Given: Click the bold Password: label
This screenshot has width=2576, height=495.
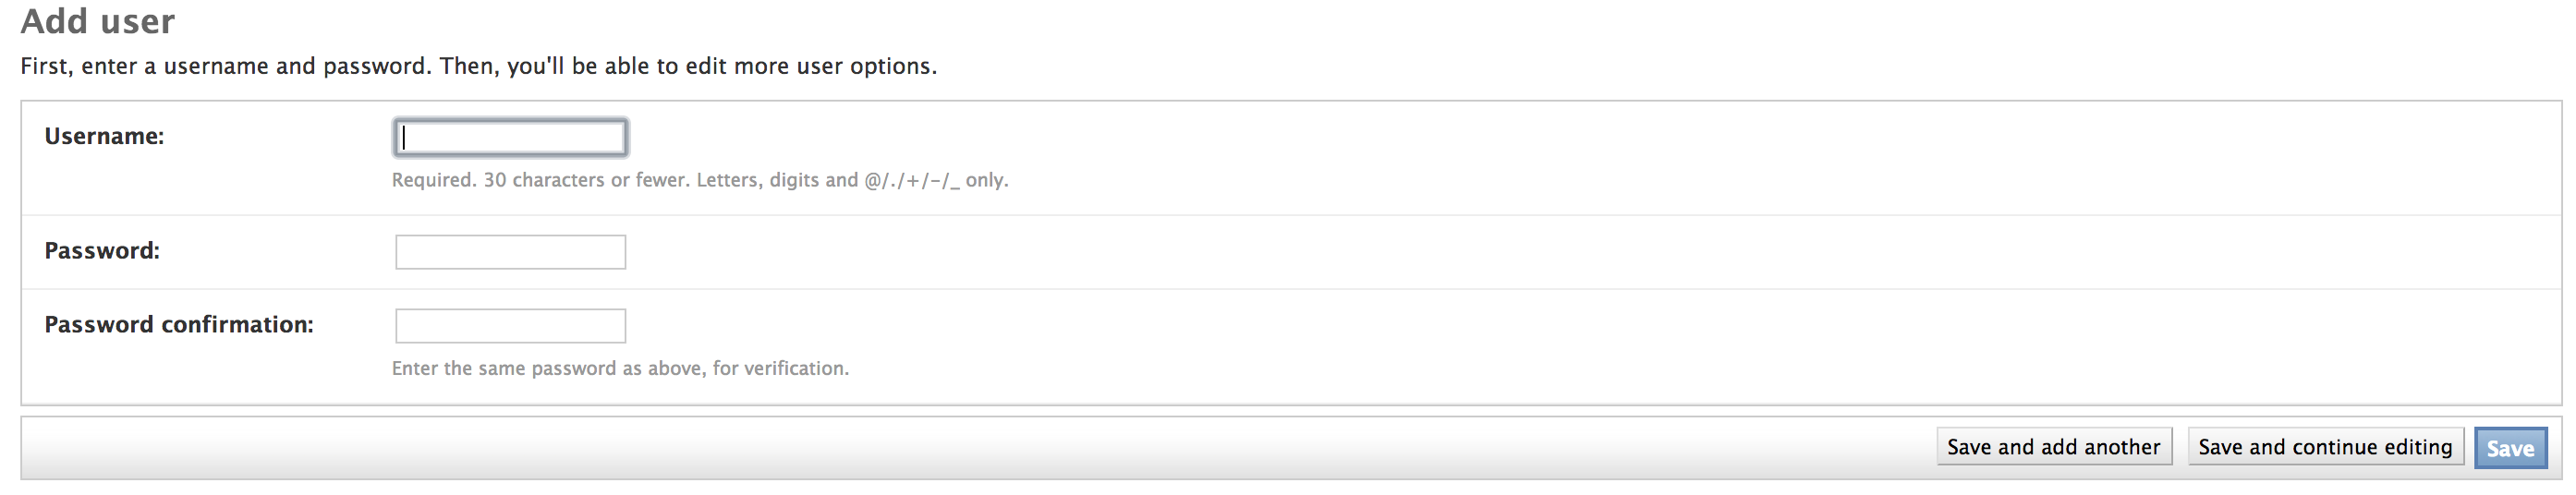Looking at the screenshot, I should 102,251.
